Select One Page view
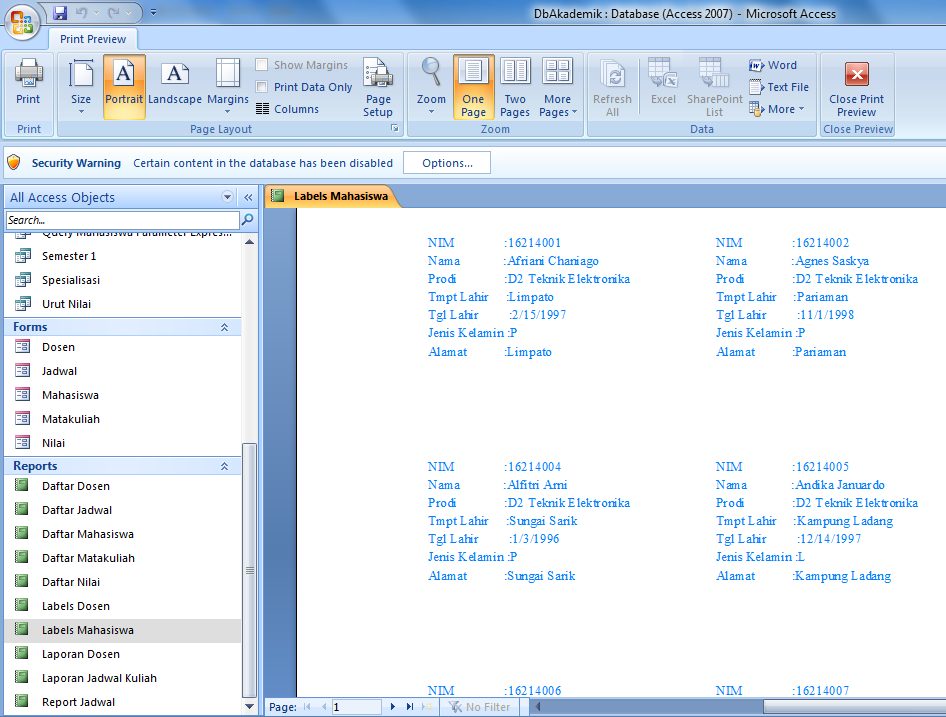946x717 pixels. pos(474,87)
